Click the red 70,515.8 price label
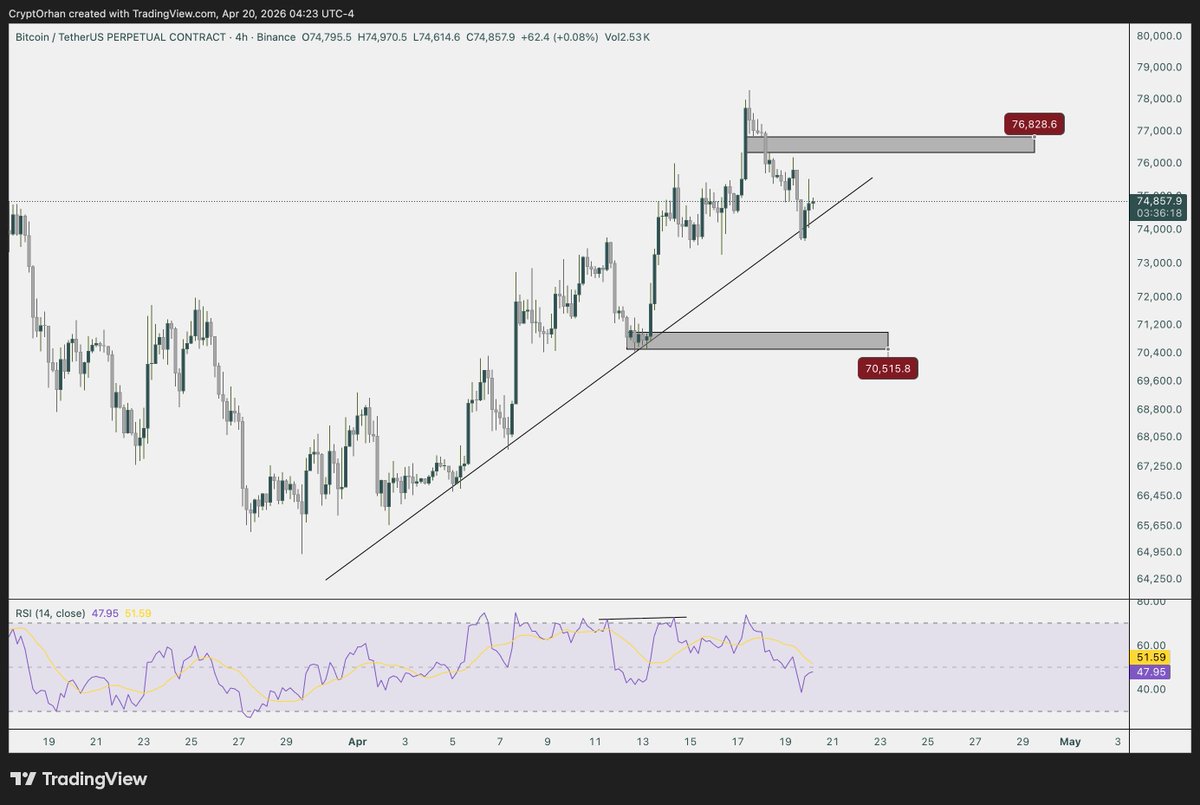This screenshot has width=1200, height=805. (x=888, y=368)
